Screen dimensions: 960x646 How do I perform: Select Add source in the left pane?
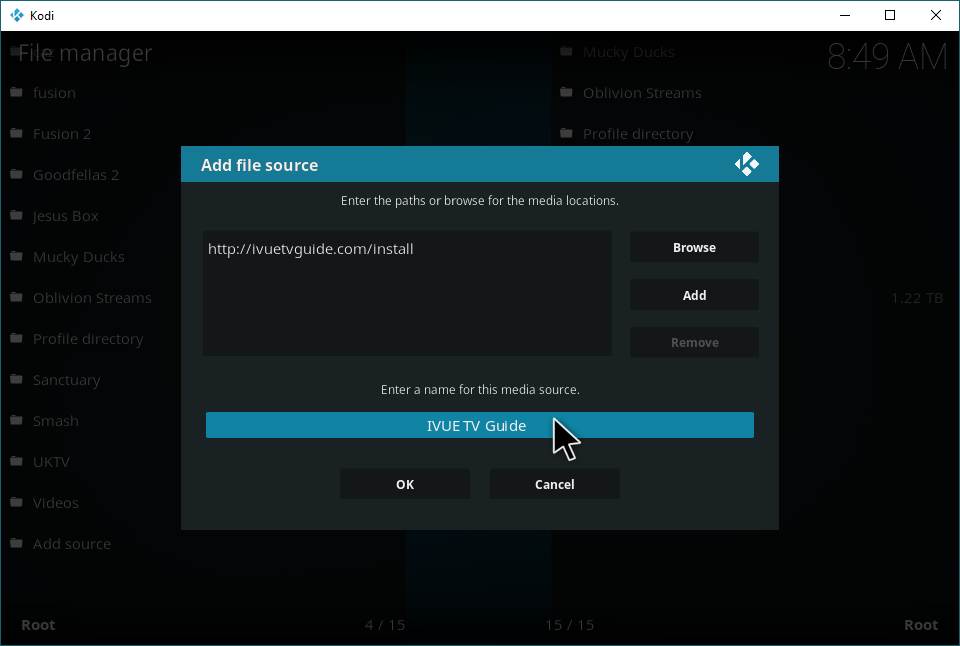72,544
